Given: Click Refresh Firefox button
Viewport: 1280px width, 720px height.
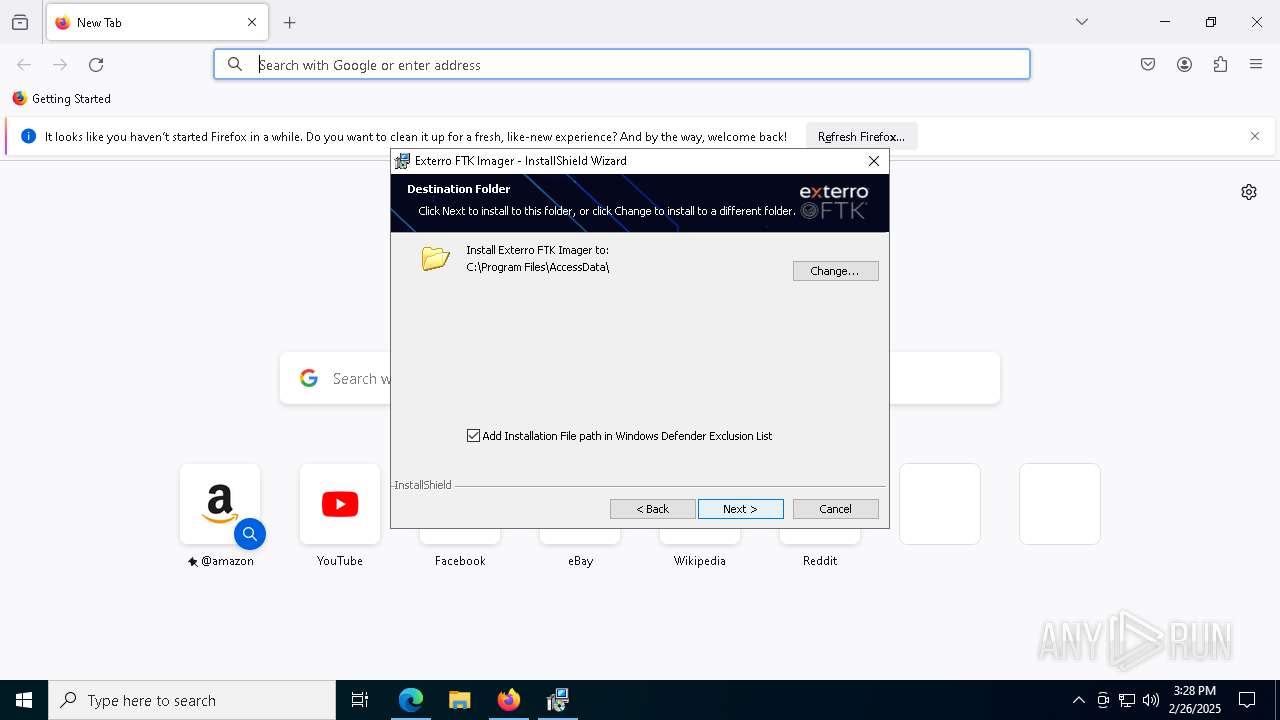Looking at the screenshot, I should pyautogui.click(x=861, y=137).
